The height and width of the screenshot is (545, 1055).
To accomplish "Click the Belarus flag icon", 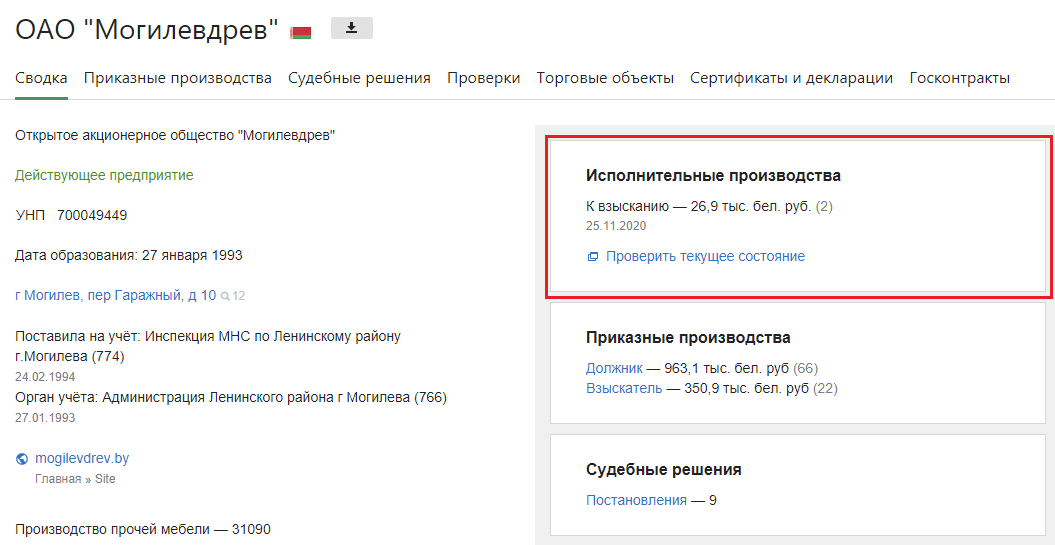I will coord(301,32).
